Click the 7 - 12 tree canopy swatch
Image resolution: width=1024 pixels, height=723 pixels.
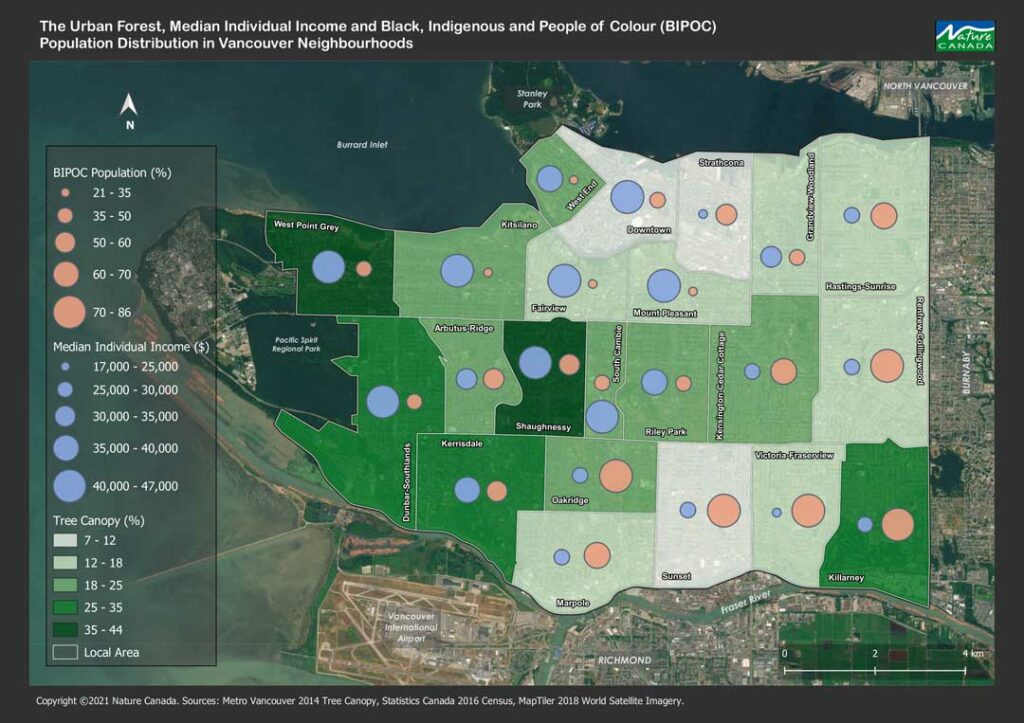click(65, 540)
